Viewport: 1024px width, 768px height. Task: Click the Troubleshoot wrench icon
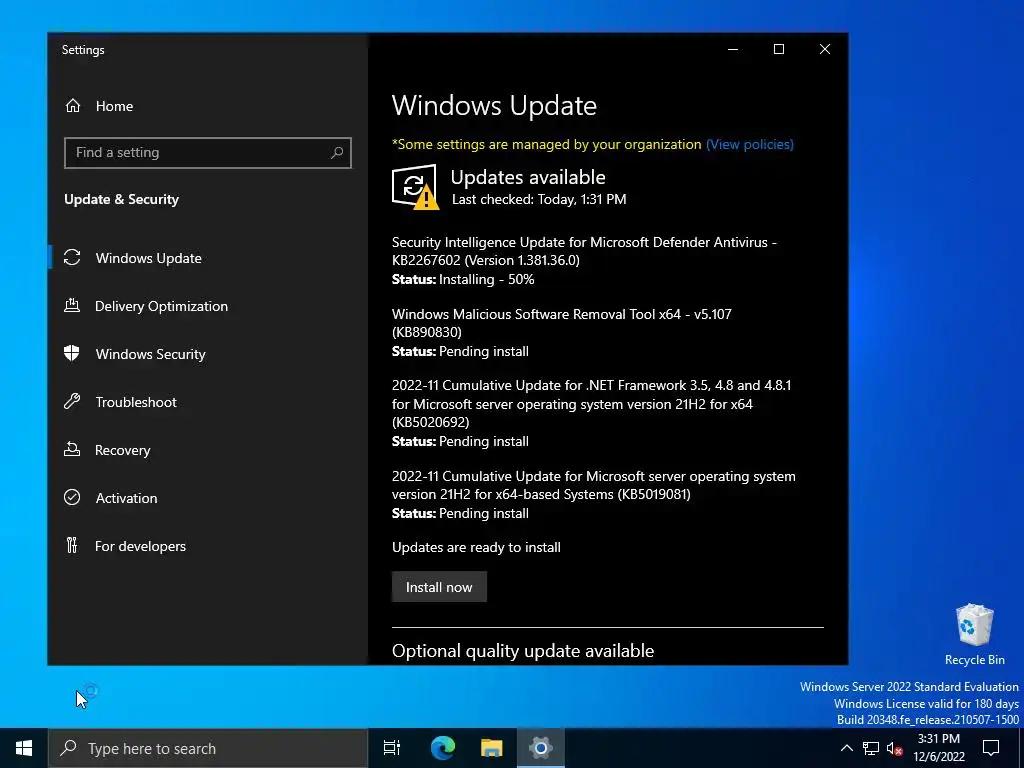tap(72, 402)
